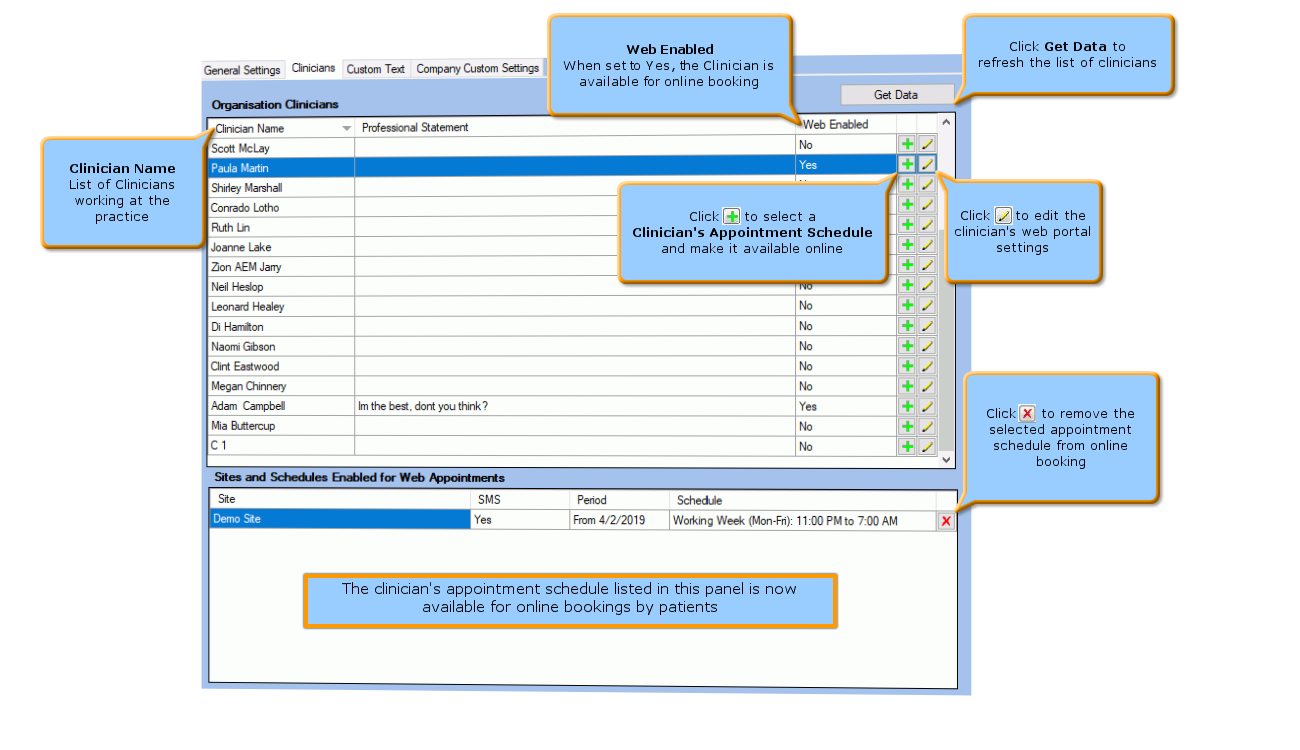Screen dimensions: 1300x750
Task: Click Adam Campbell's professional statement cell
Action: click(x=574, y=406)
